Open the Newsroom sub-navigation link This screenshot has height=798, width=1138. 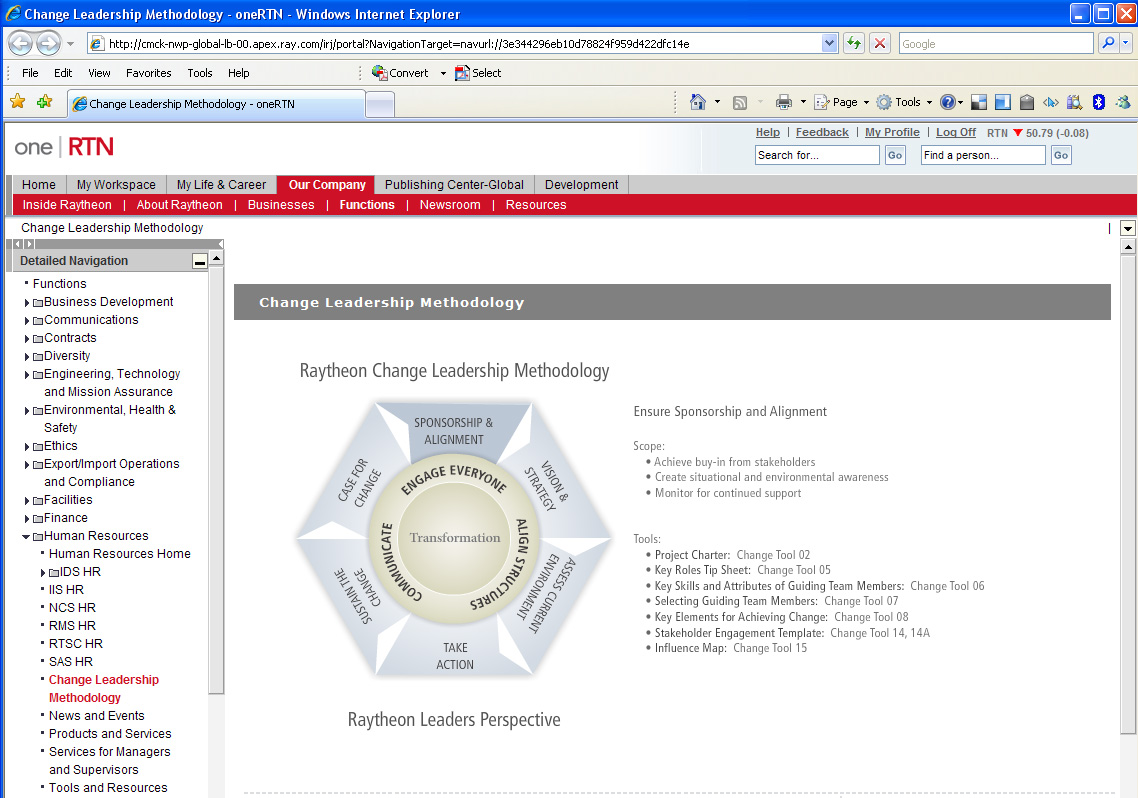click(450, 205)
